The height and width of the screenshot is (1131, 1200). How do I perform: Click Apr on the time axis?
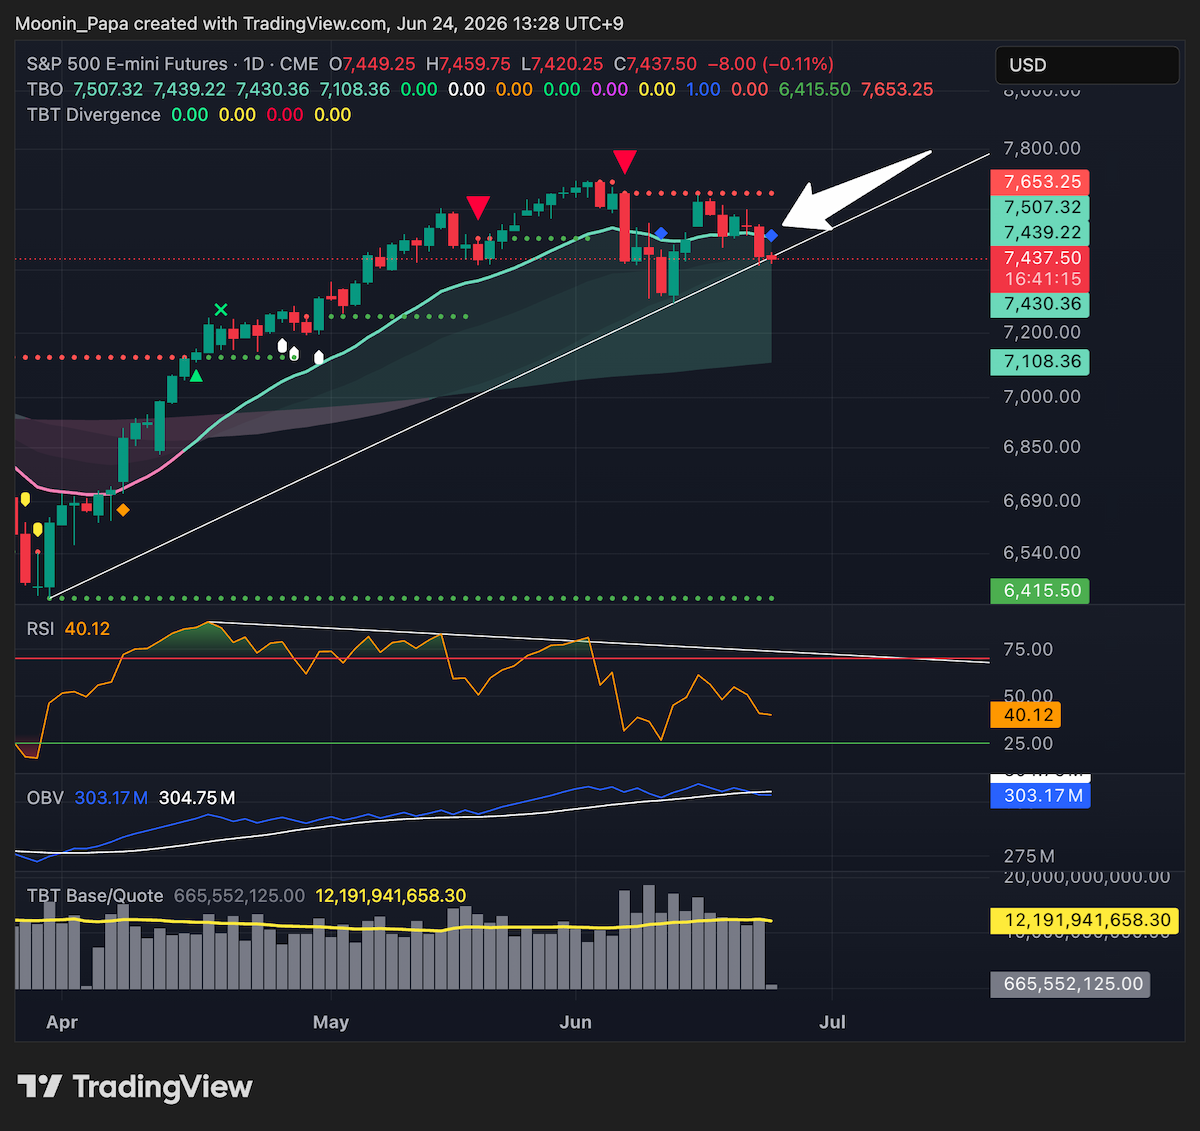coord(62,1021)
